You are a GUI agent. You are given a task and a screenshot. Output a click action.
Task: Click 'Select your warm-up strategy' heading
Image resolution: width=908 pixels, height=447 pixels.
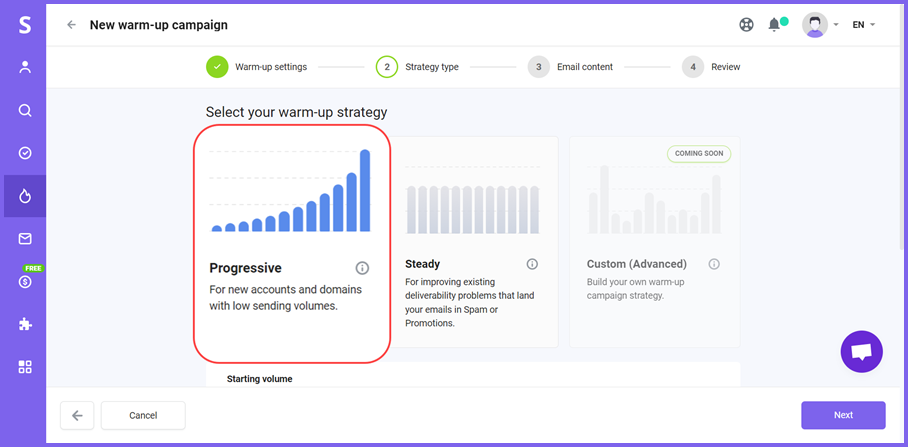pos(296,112)
